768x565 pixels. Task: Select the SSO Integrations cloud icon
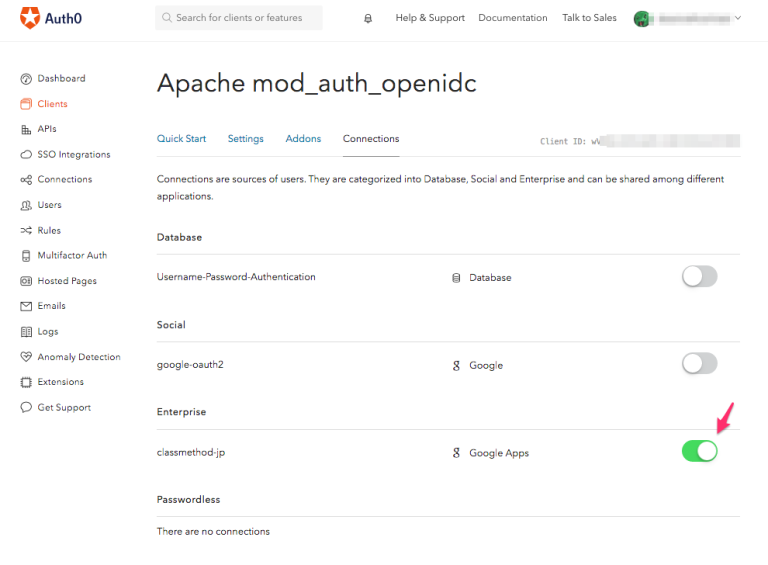pos(26,155)
